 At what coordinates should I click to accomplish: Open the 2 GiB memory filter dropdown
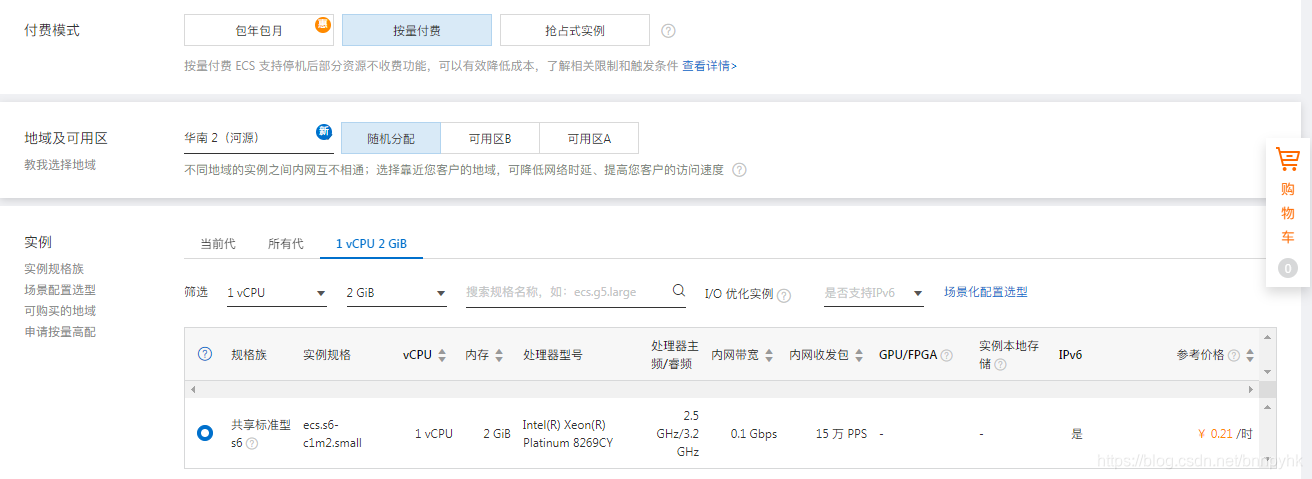(x=396, y=293)
